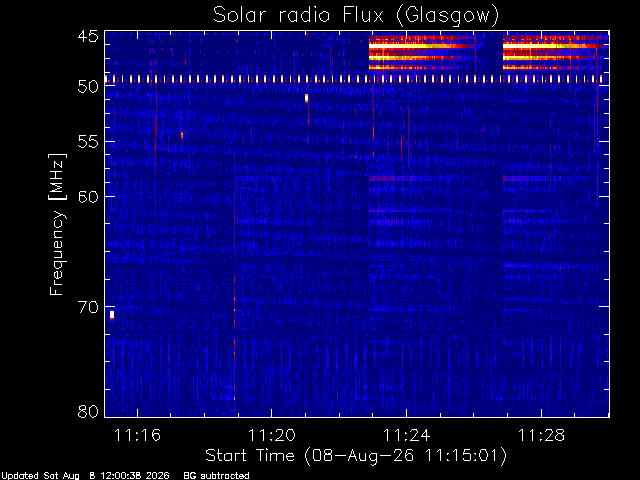Click the 50 MHz frequency label

[x=88, y=86]
